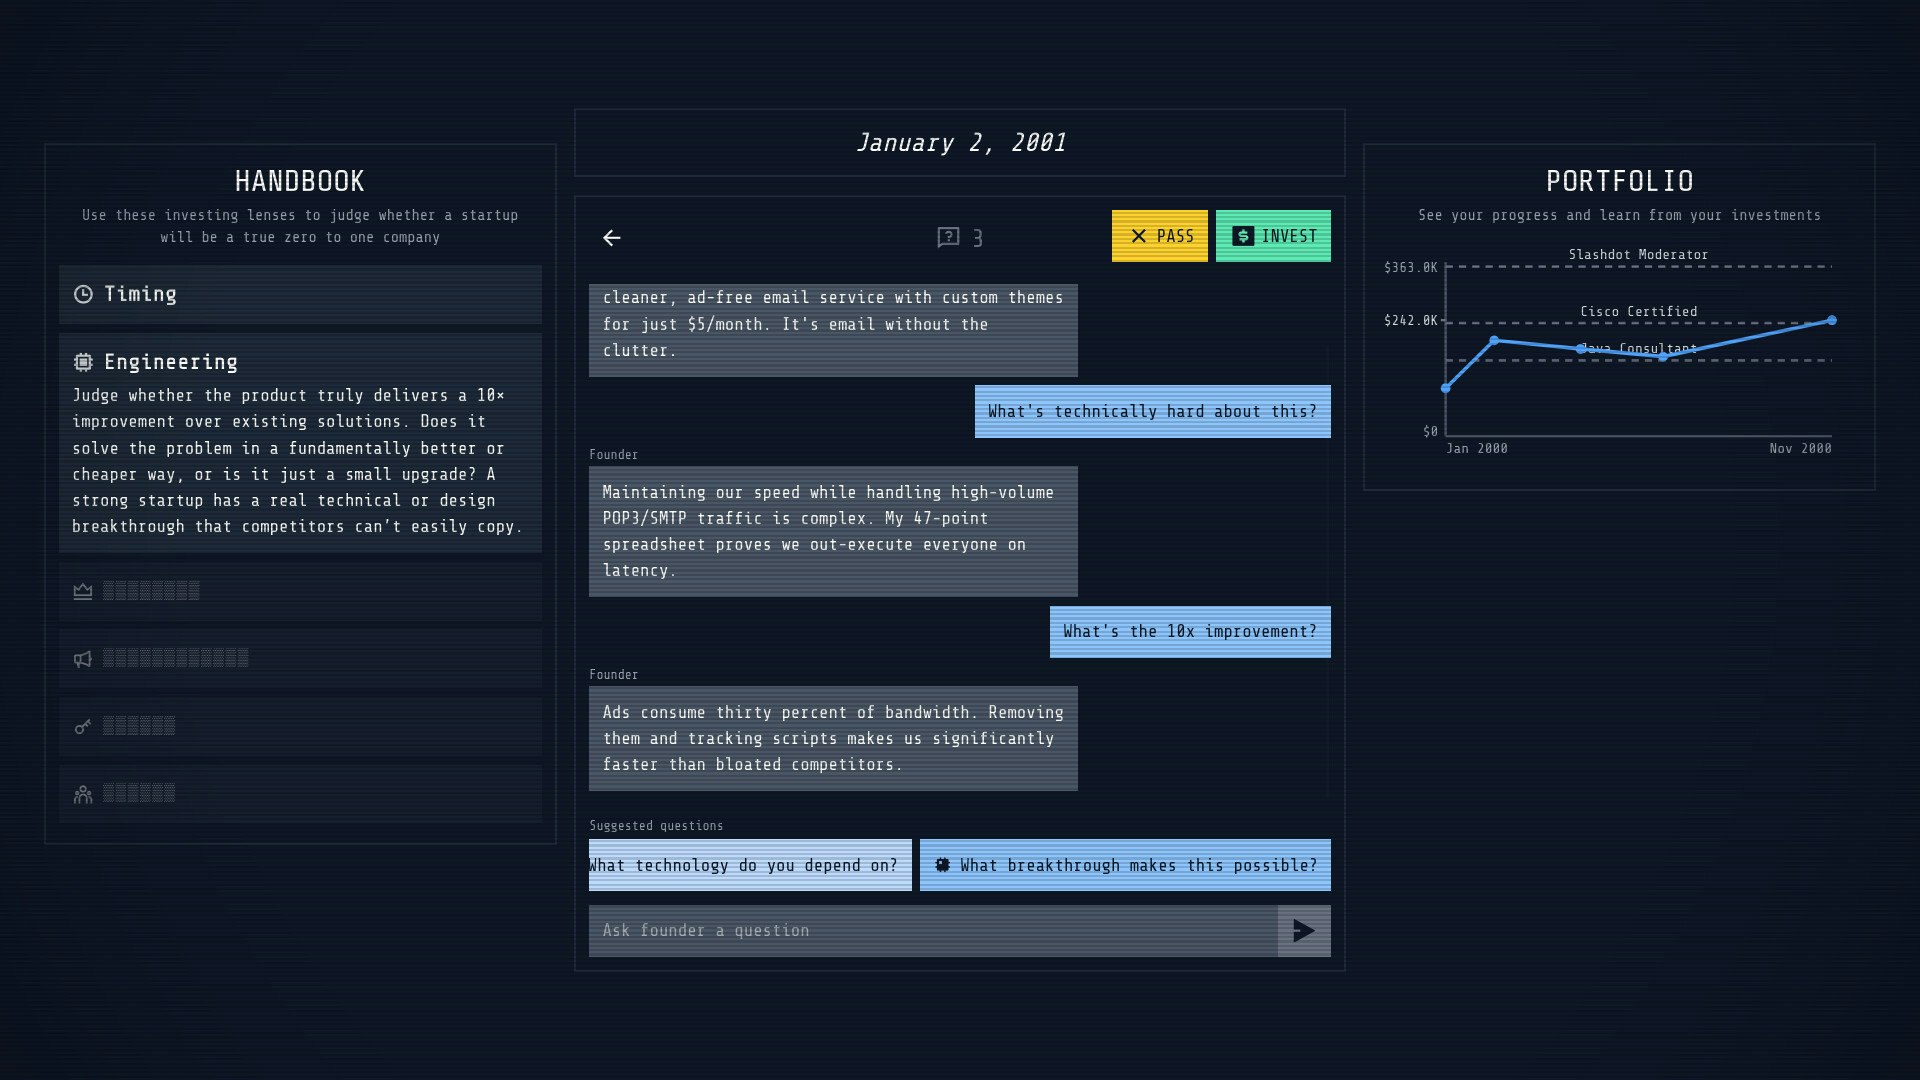
Task: Click the megaphone lens icon in the Handbook
Action: point(84,658)
